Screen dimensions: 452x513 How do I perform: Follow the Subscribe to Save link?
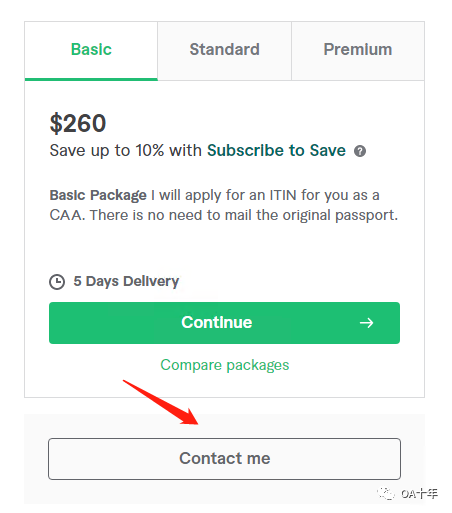click(276, 150)
